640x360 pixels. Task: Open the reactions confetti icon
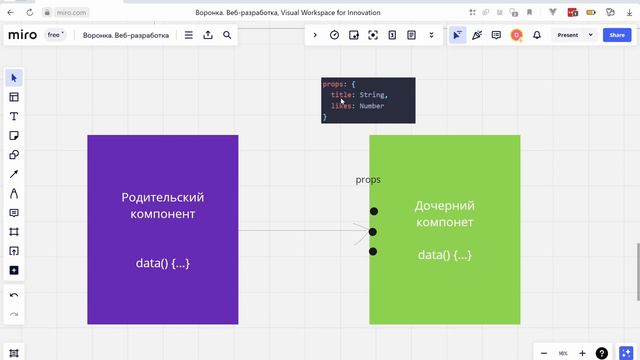(477, 35)
